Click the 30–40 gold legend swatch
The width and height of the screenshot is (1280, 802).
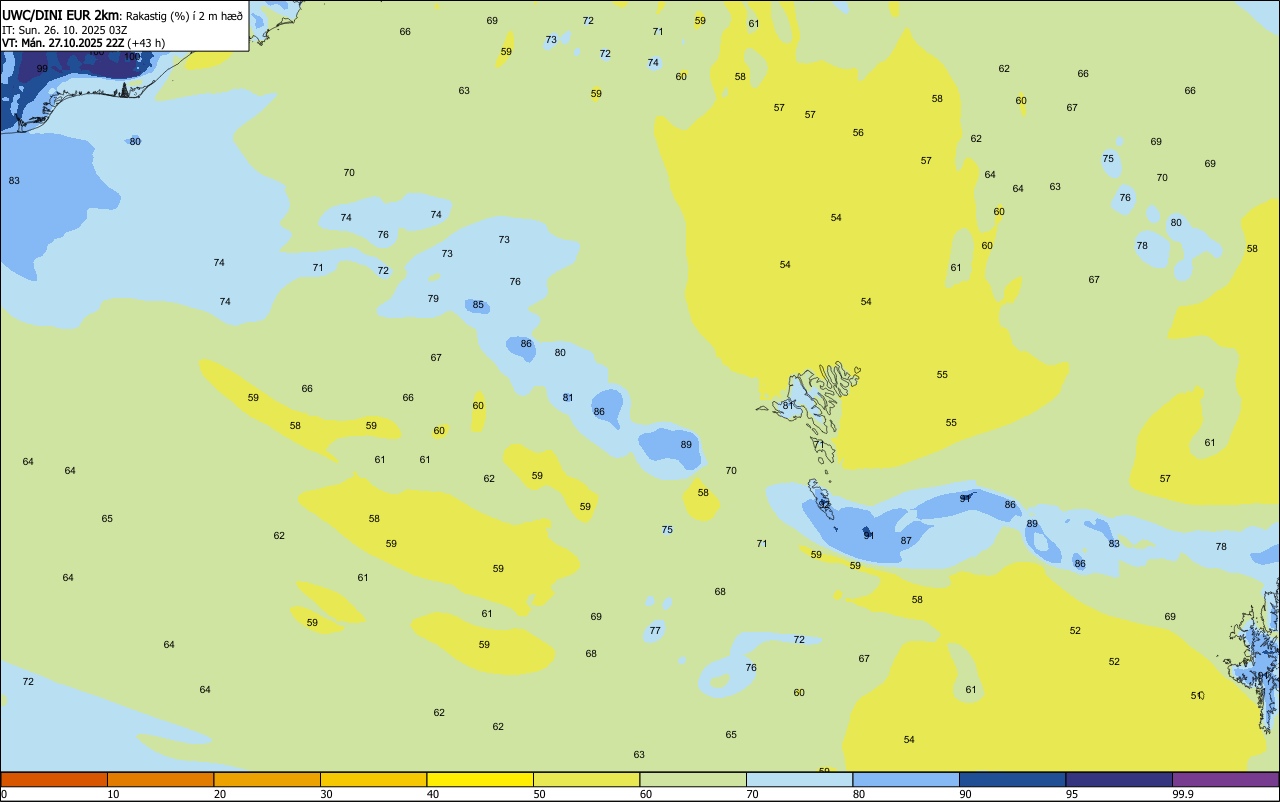pyautogui.click(x=373, y=779)
